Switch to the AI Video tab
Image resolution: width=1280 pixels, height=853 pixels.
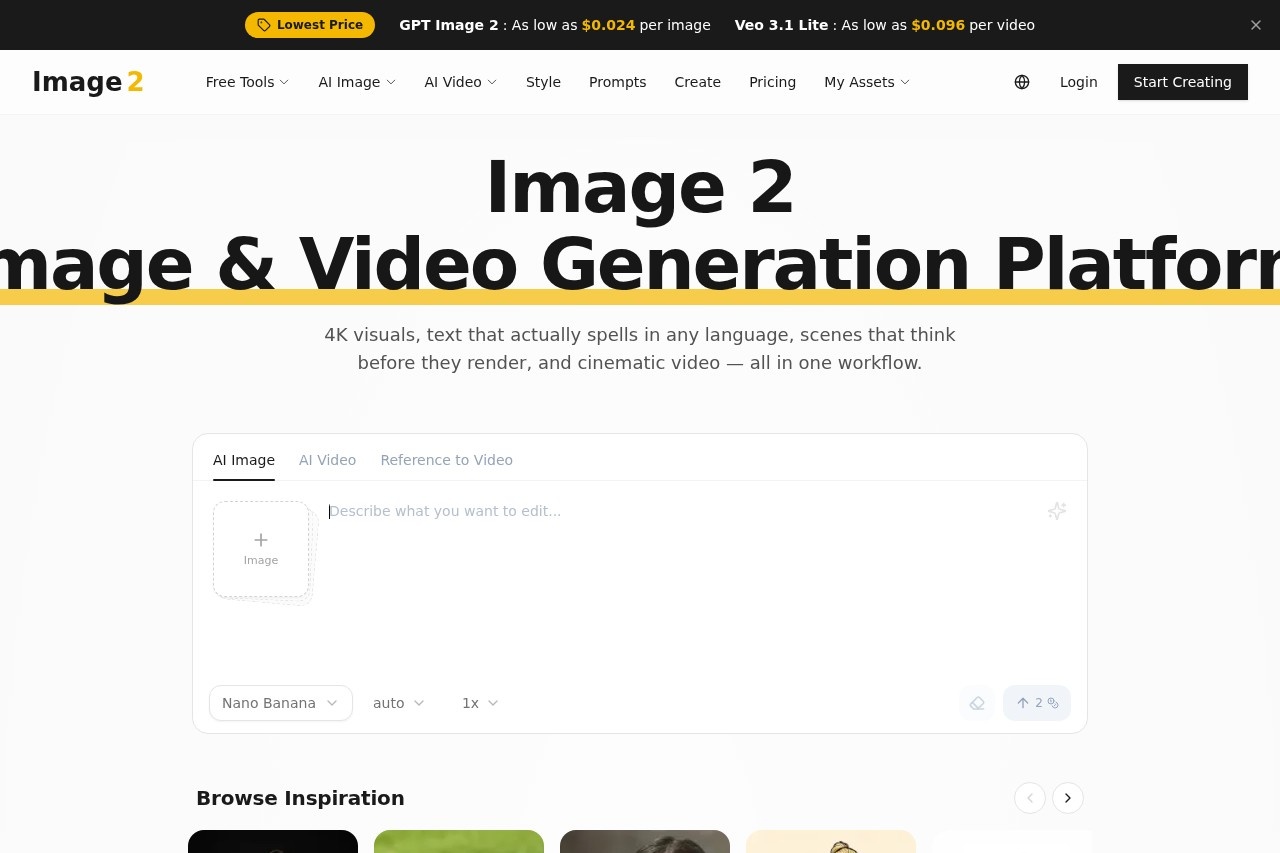pyautogui.click(x=327, y=460)
